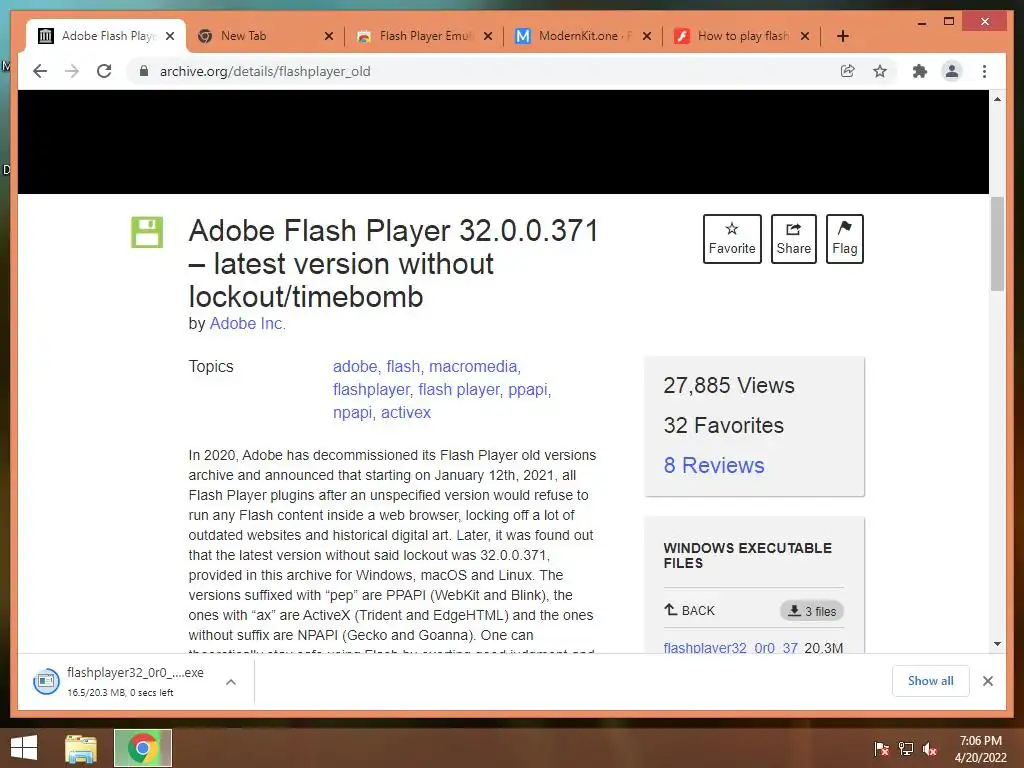Open the taskbar clock and date

click(x=980, y=749)
